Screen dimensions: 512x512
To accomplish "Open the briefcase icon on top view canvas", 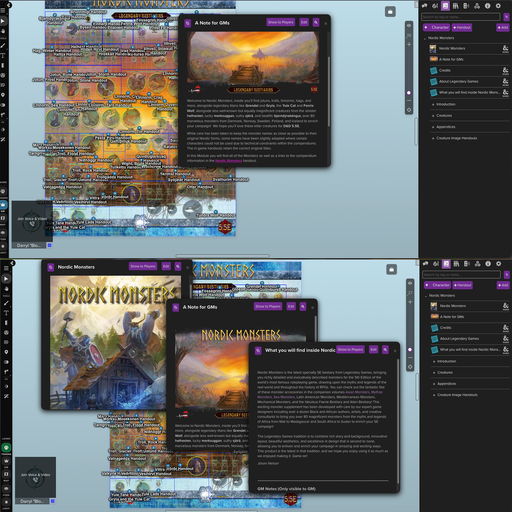I will pos(390,12).
